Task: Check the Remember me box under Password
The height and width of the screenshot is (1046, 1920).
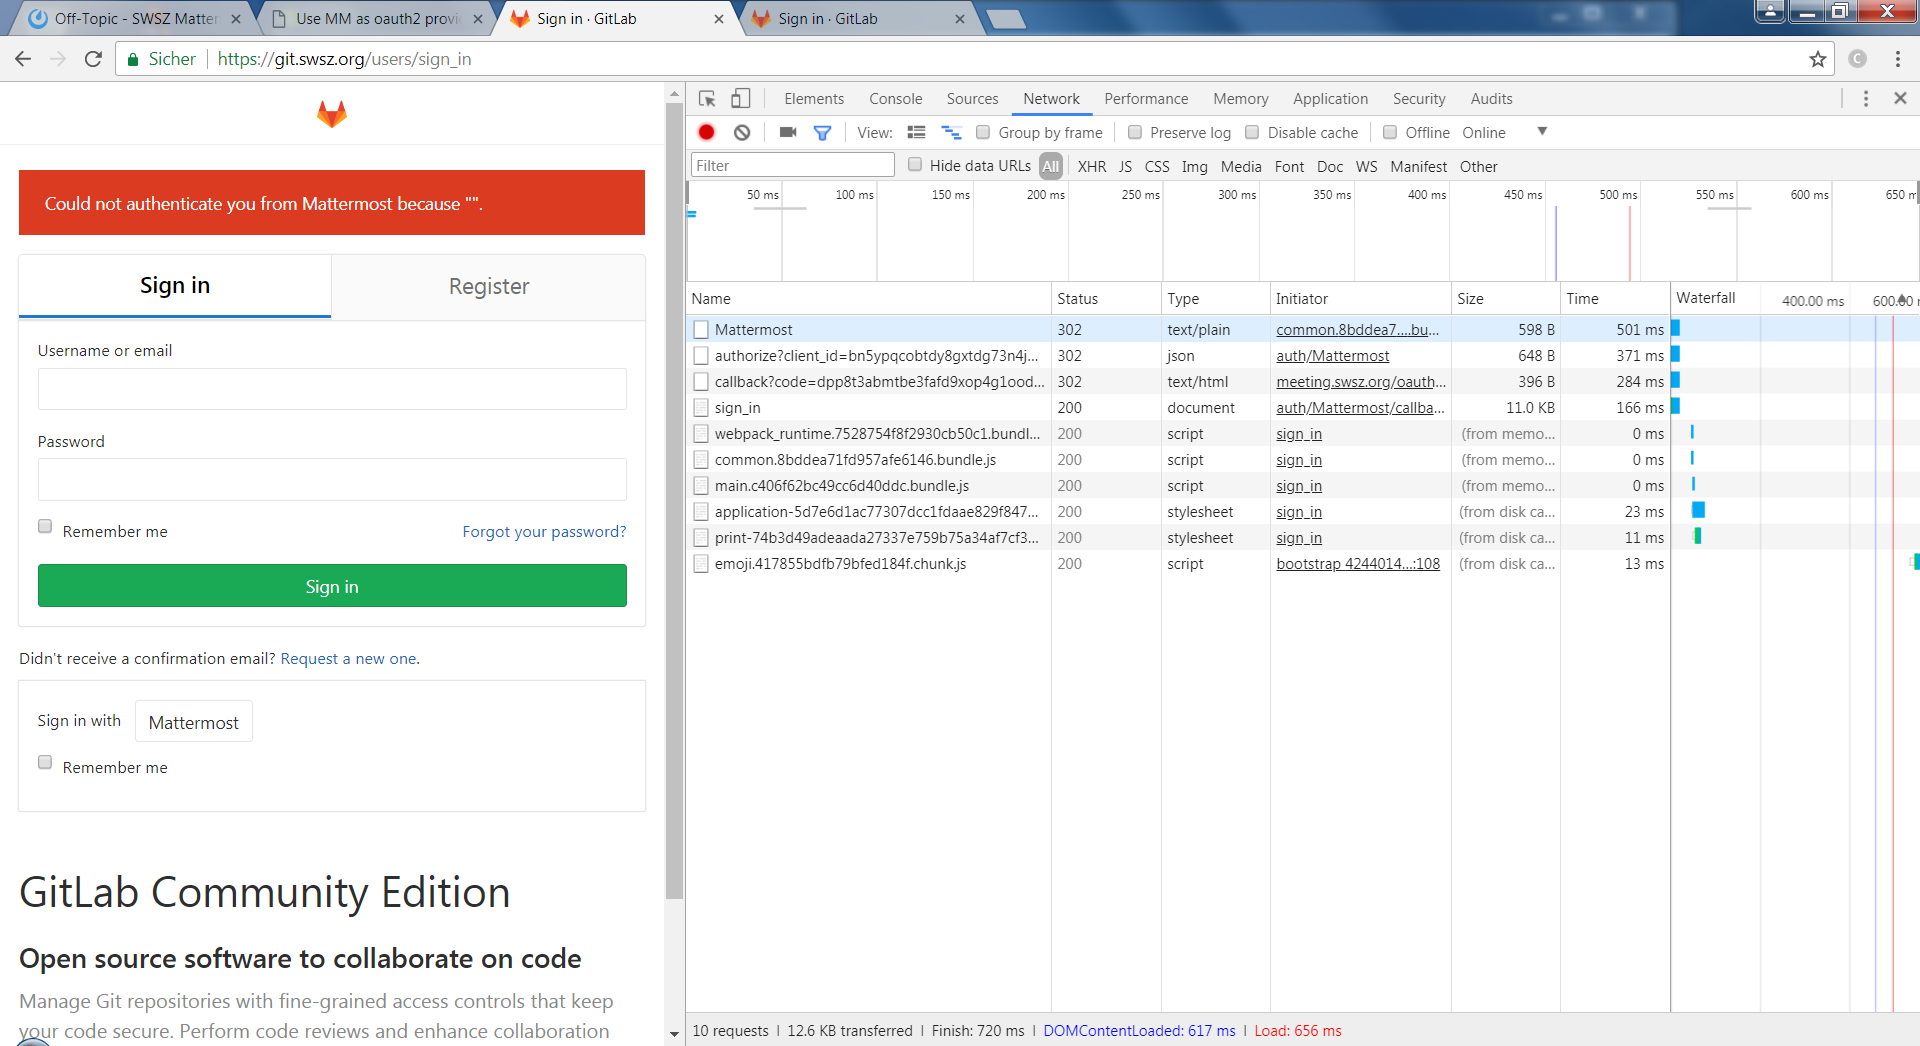Action: click(45, 526)
